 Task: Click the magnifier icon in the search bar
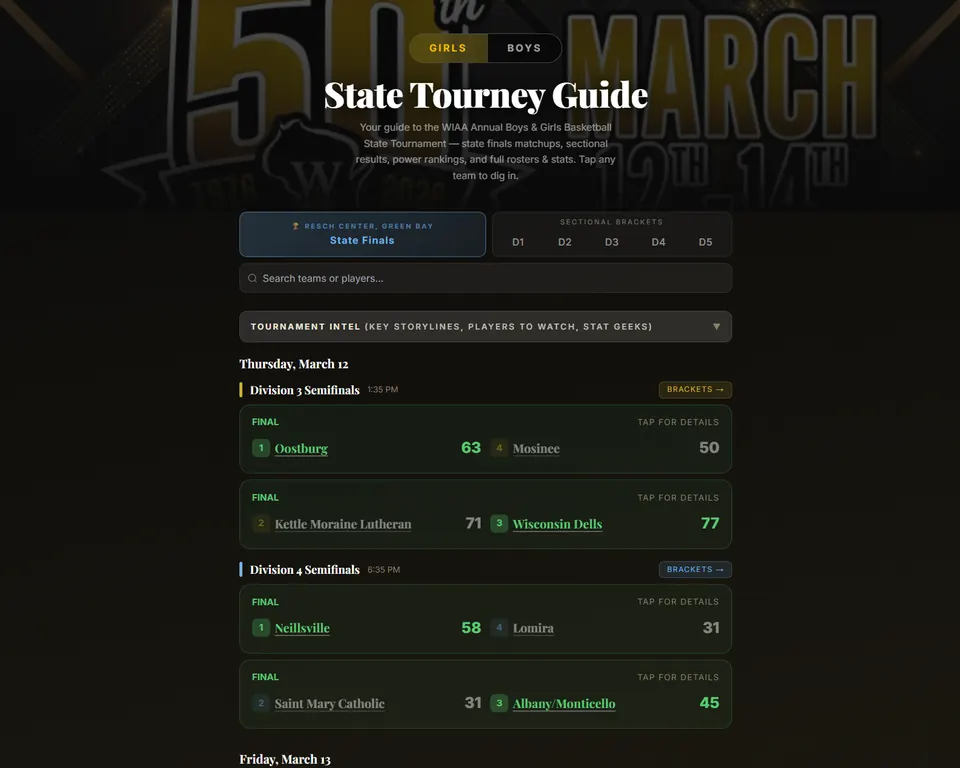[x=252, y=278]
